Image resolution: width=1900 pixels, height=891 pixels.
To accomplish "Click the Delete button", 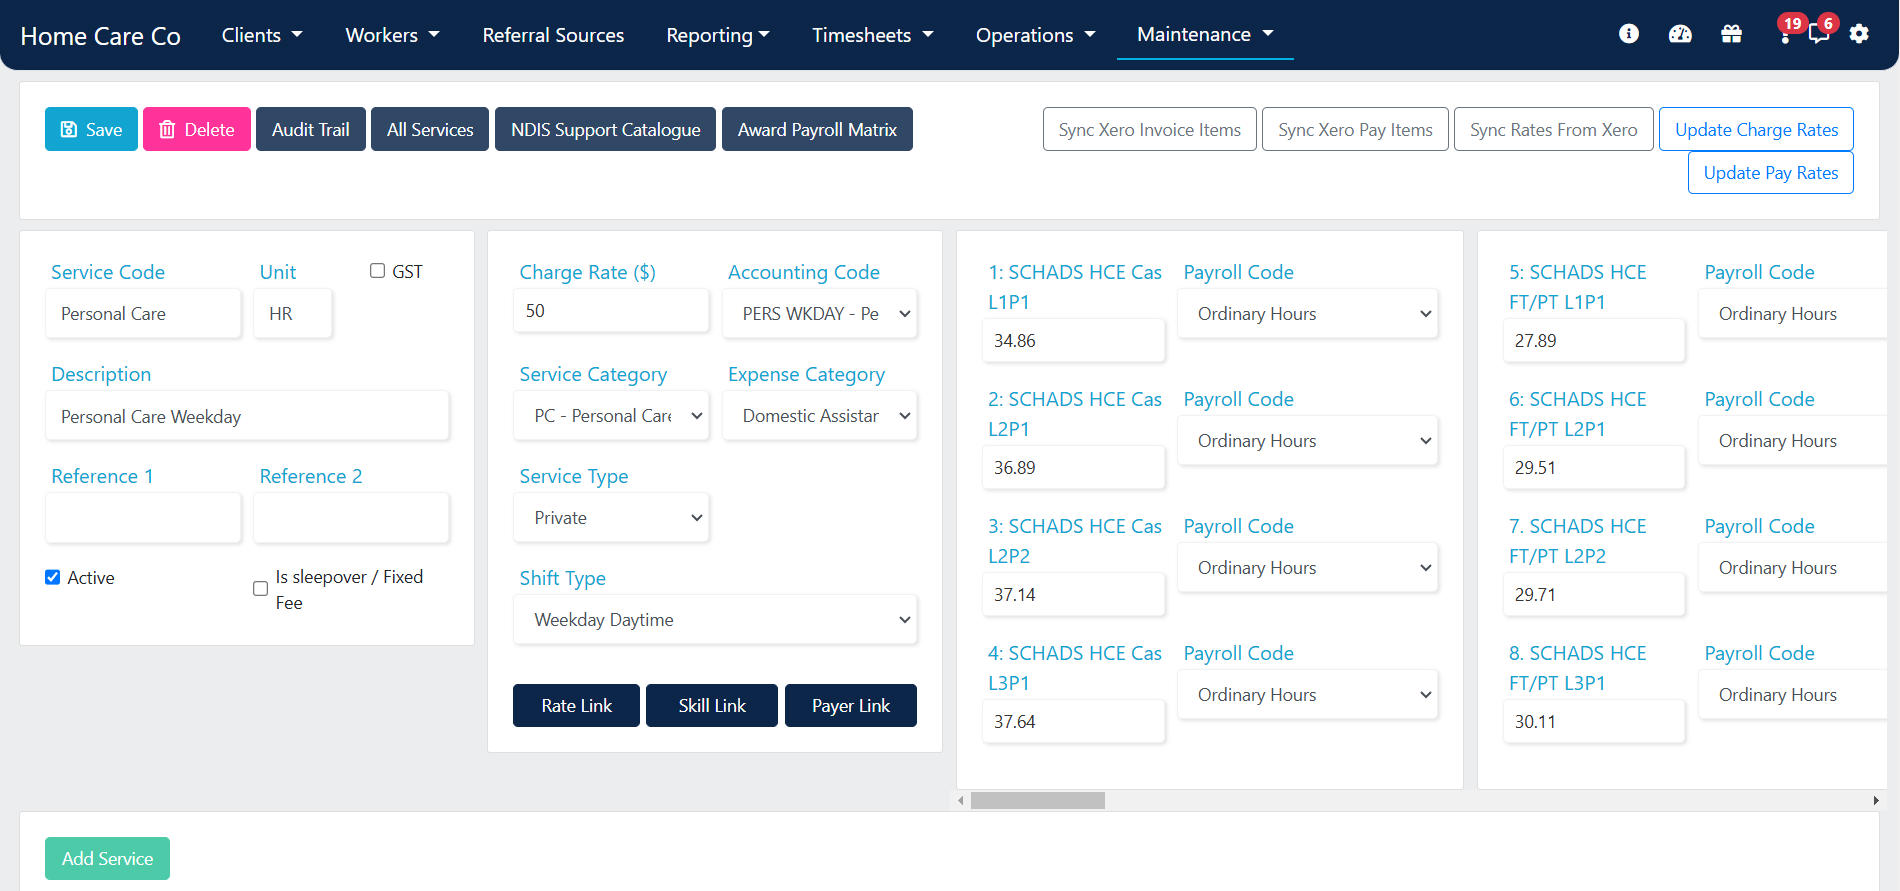I will (197, 129).
